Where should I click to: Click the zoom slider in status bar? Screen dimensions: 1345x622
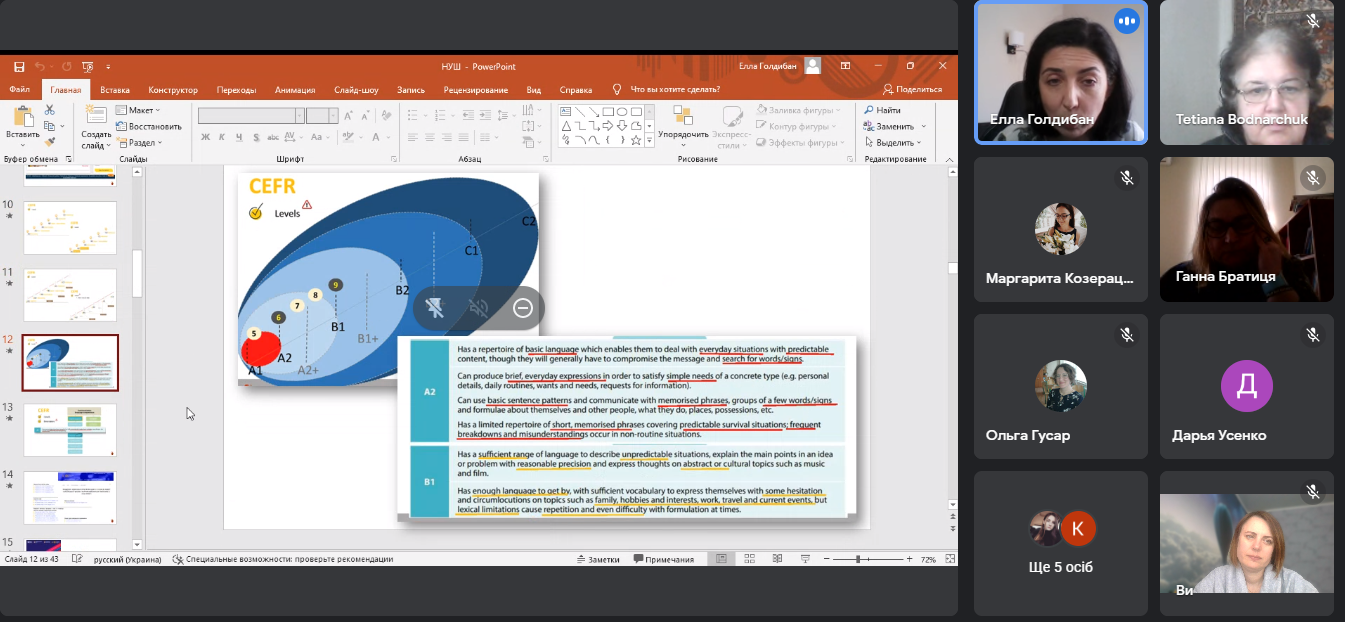coord(859,559)
